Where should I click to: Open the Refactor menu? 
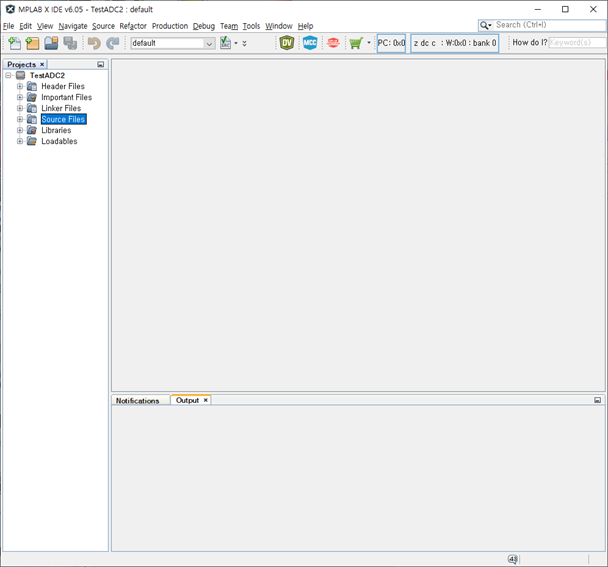click(133, 26)
